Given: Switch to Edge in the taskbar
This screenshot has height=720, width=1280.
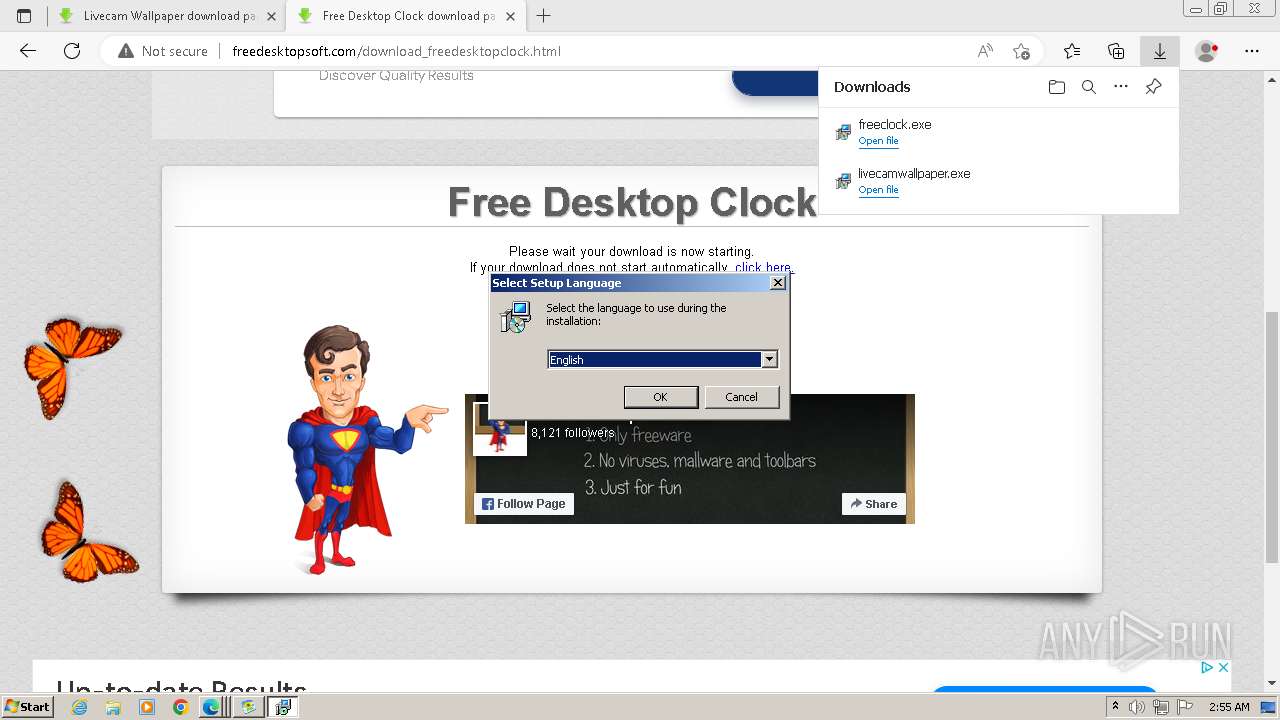Looking at the screenshot, I should tap(211, 707).
